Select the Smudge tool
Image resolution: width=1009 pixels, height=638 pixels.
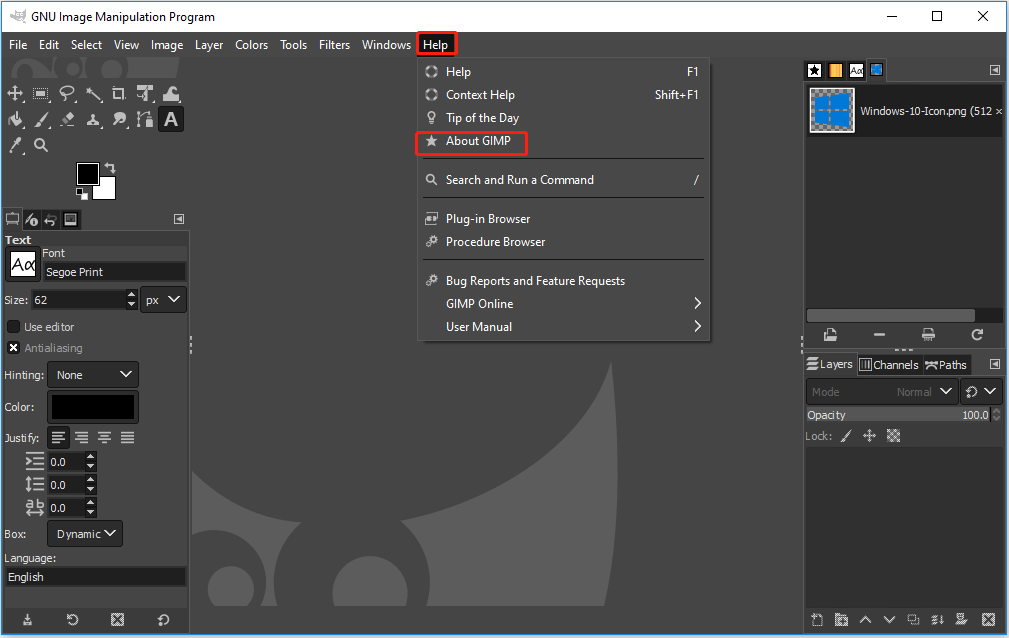click(x=119, y=120)
